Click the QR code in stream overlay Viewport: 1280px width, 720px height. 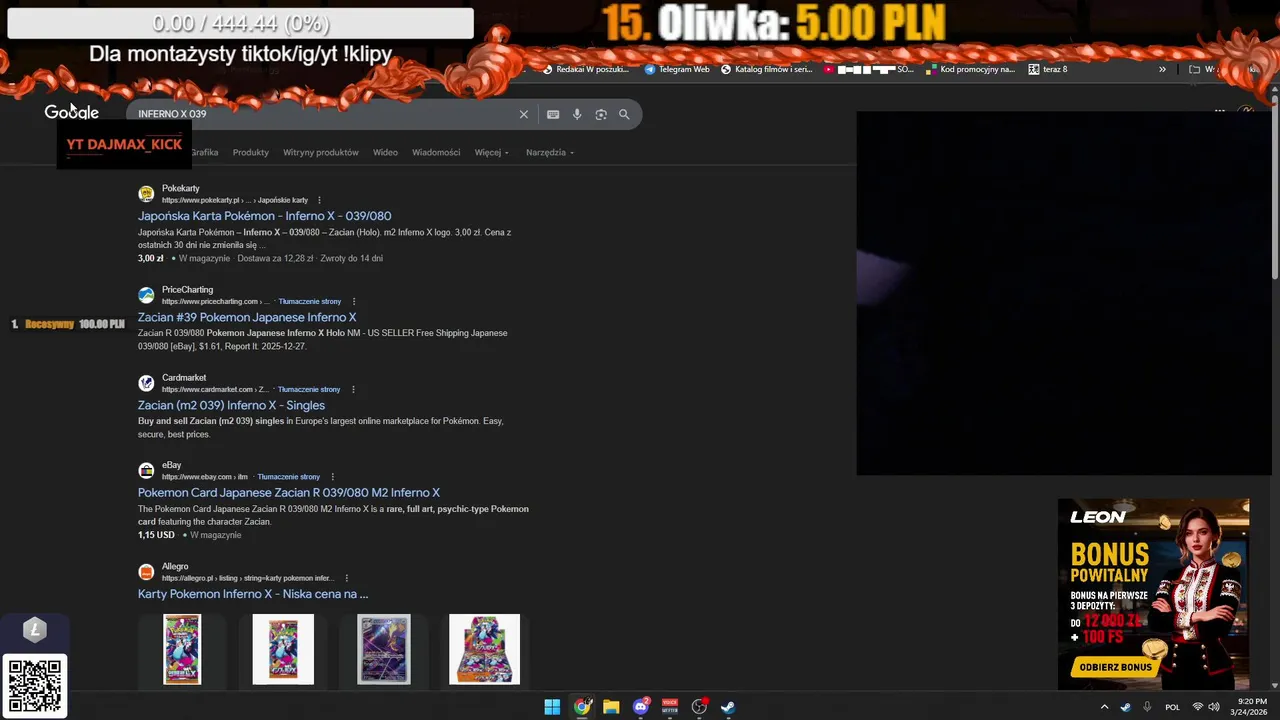(x=35, y=686)
